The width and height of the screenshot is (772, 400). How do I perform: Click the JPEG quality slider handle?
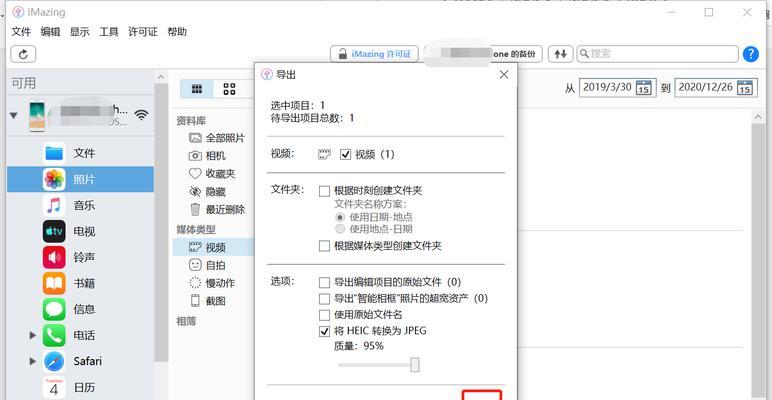tap(415, 365)
